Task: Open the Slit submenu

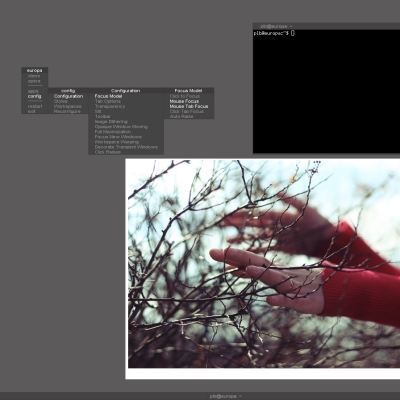Action: pos(126,111)
